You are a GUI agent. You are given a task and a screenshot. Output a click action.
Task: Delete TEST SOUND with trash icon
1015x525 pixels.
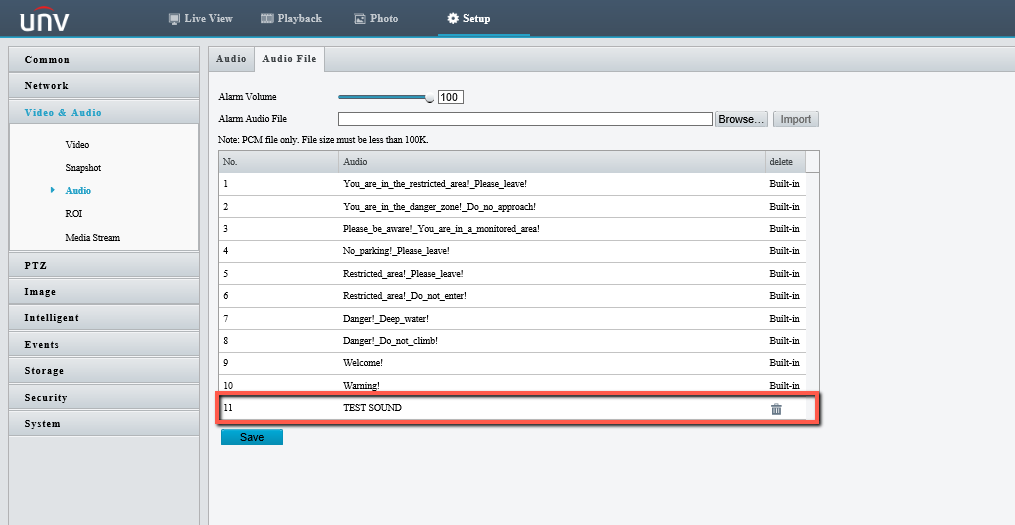coord(776,409)
